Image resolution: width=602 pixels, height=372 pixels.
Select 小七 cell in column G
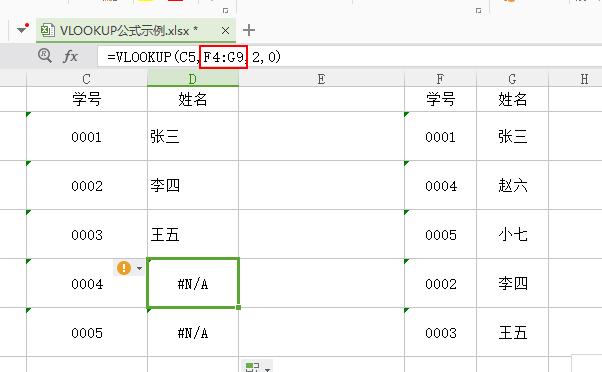pos(513,234)
